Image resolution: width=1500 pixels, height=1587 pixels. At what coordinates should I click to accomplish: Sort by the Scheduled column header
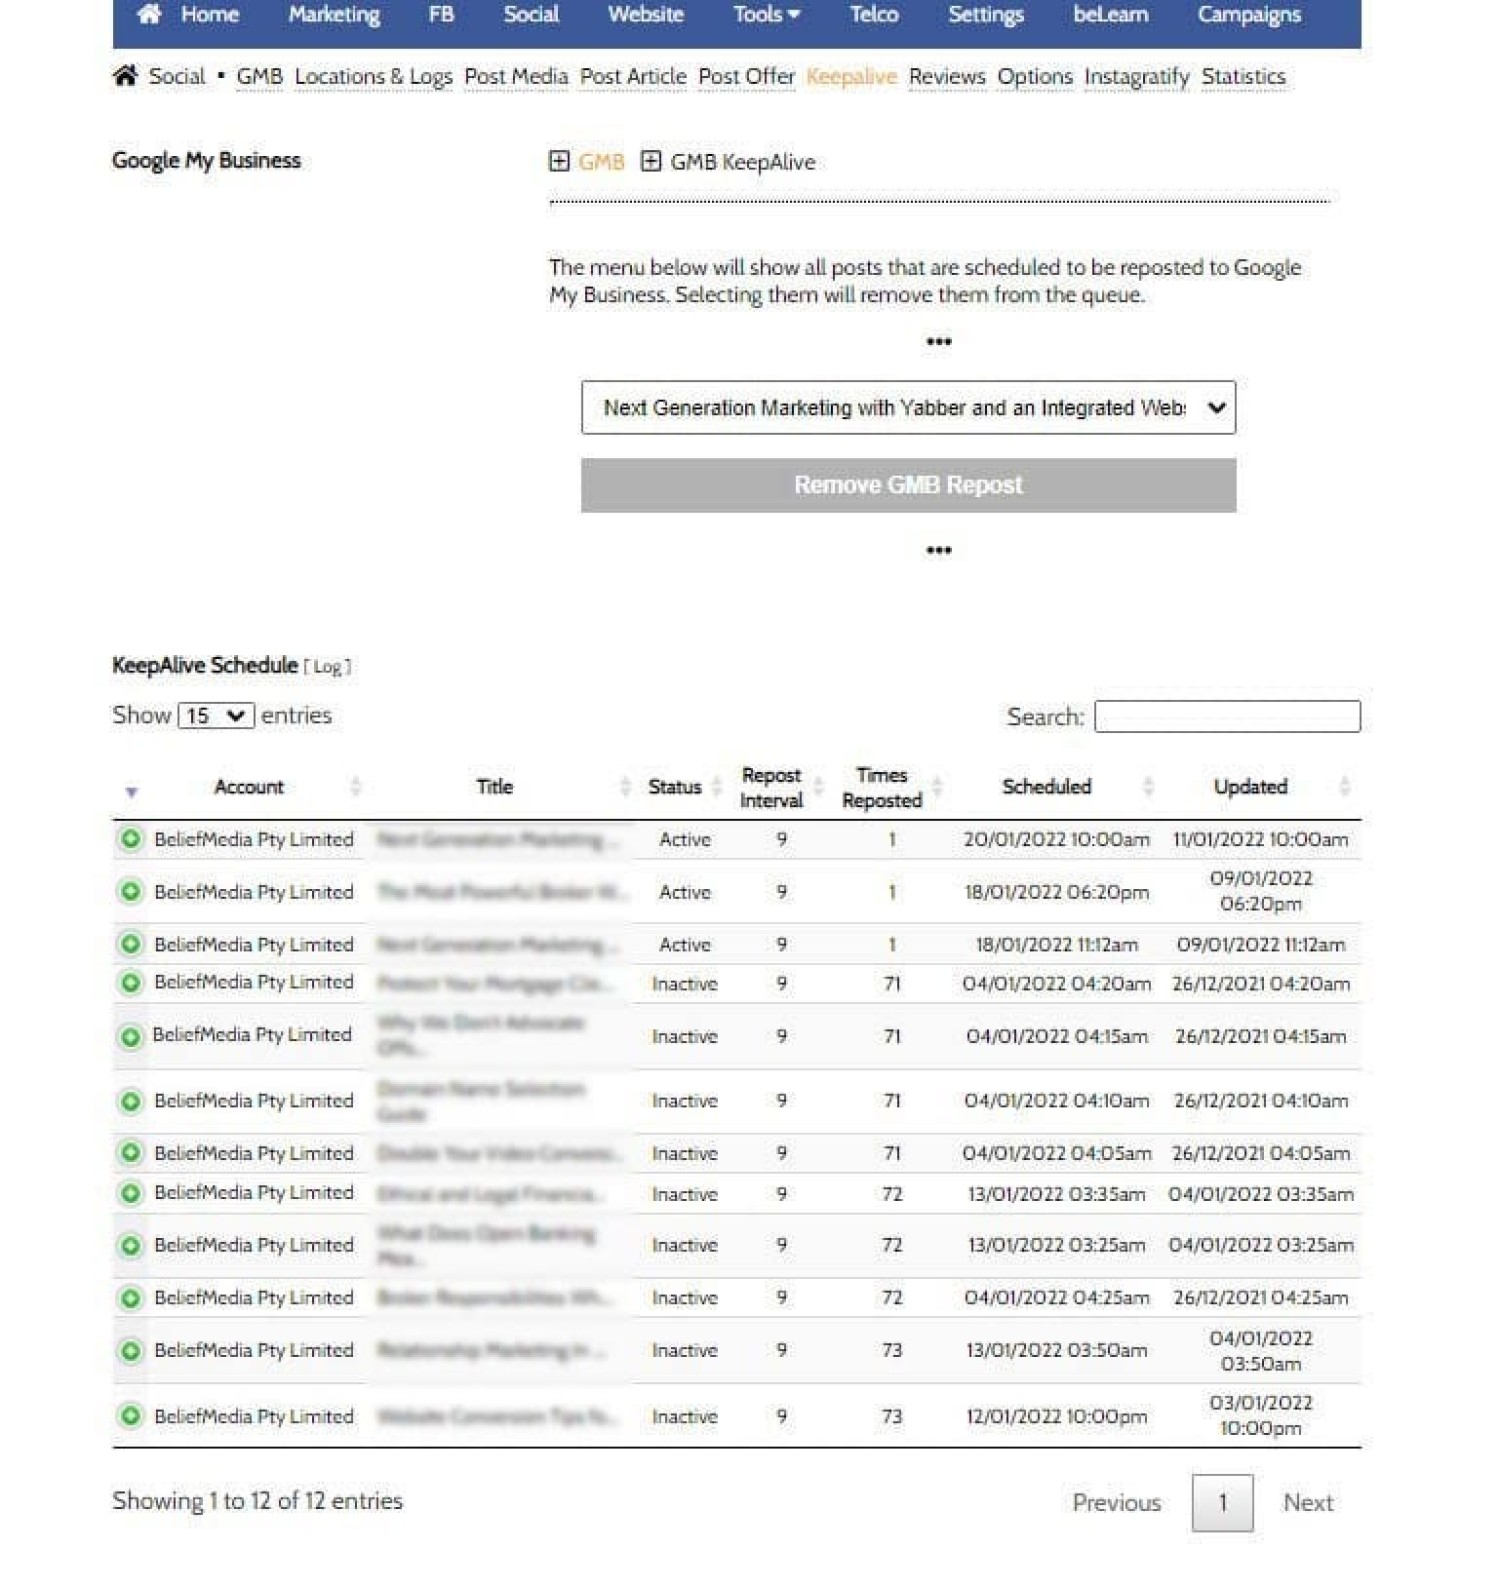[x=1046, y=787]
